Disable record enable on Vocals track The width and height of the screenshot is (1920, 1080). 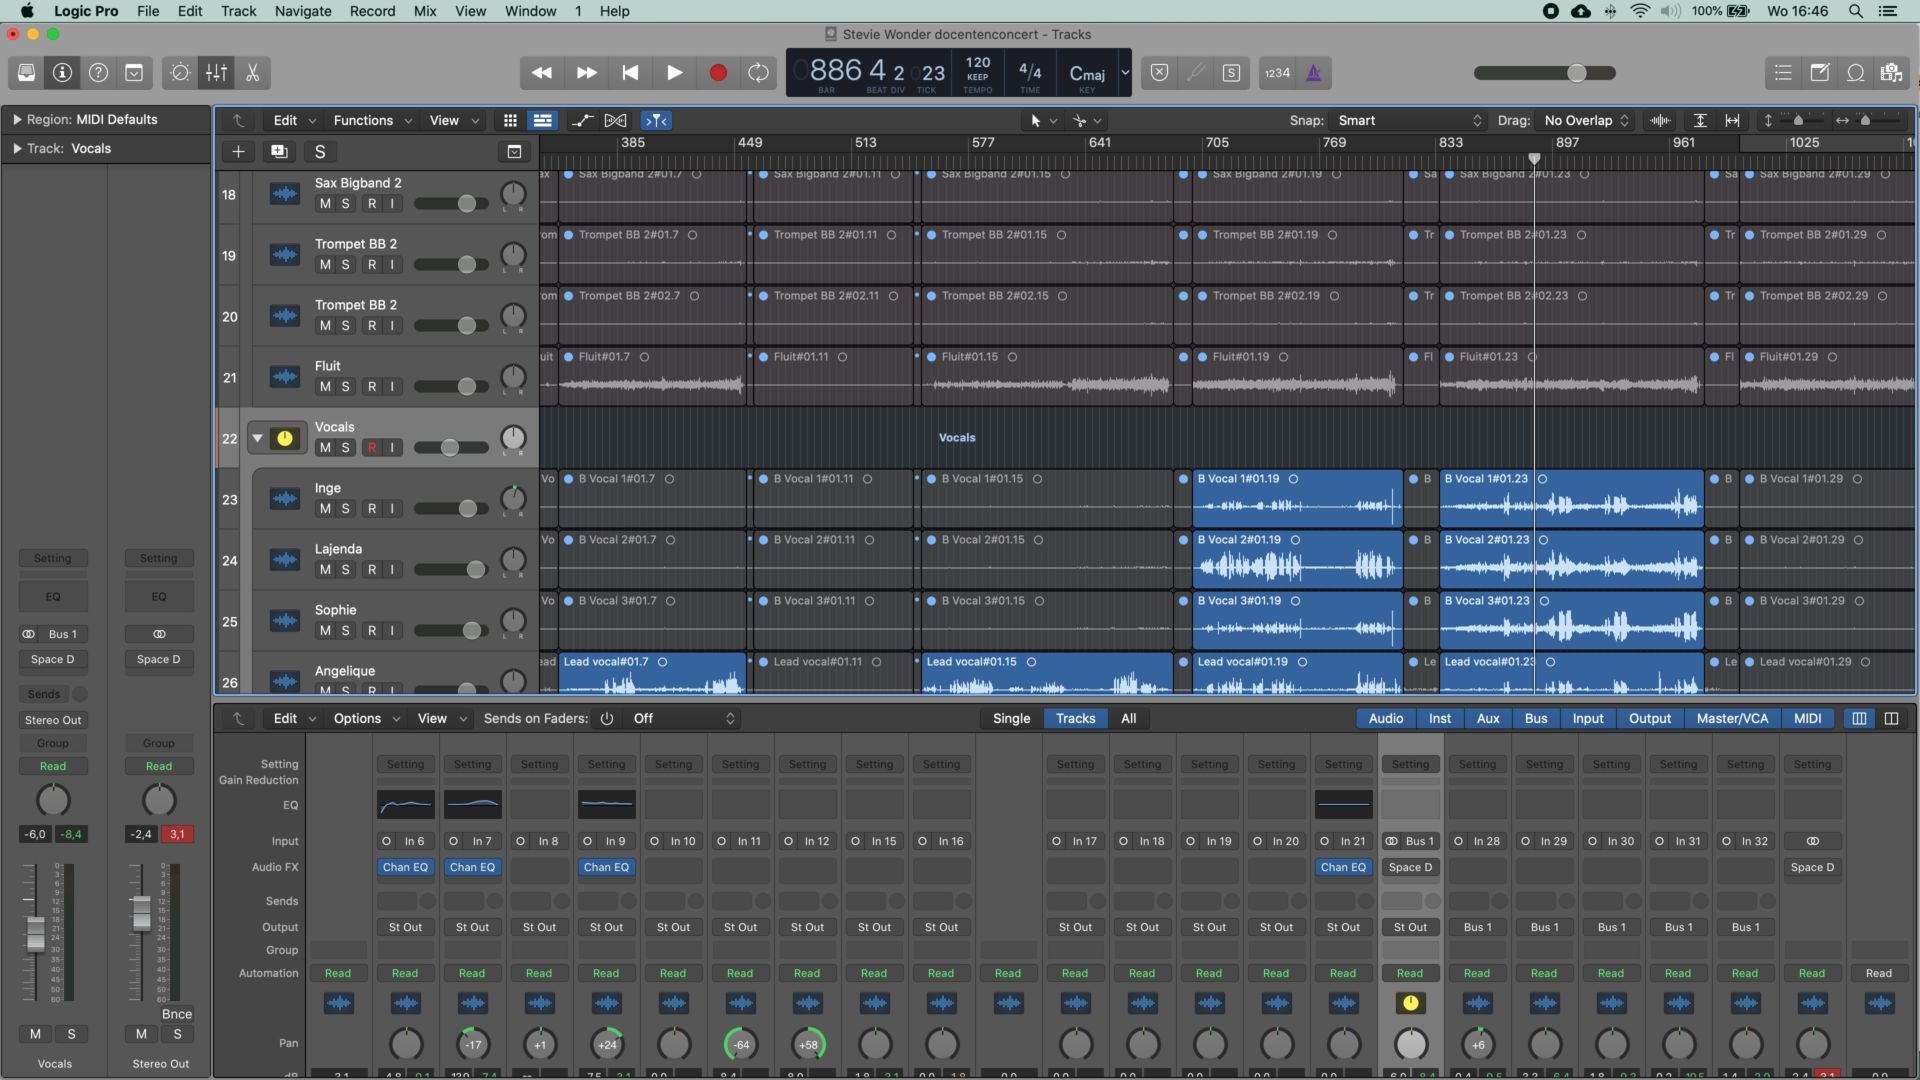point(372,448)
